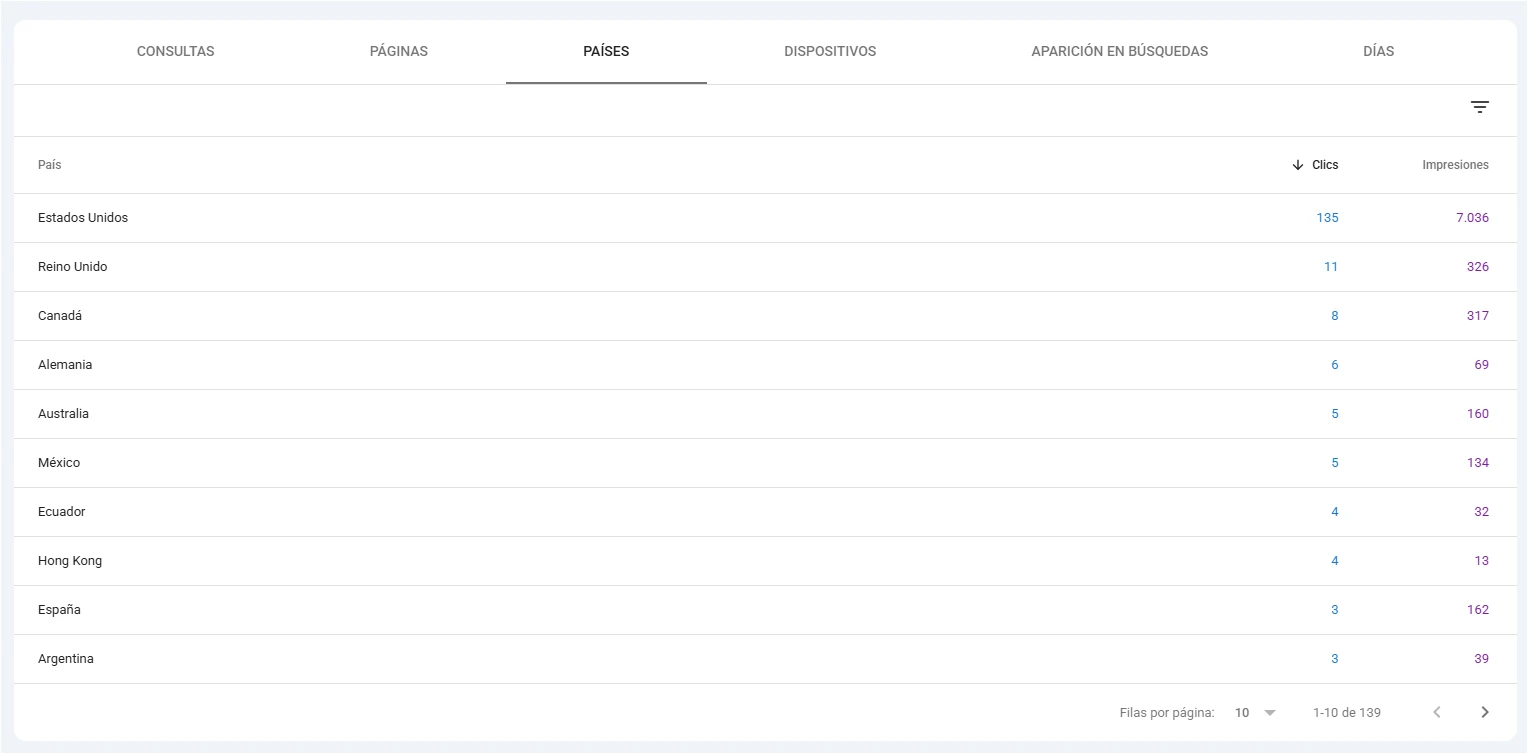Image resolution: width=1528 pixels, height=754 pixels.
Task: Click the Clics sort arrow
Action: (1298, 165)
